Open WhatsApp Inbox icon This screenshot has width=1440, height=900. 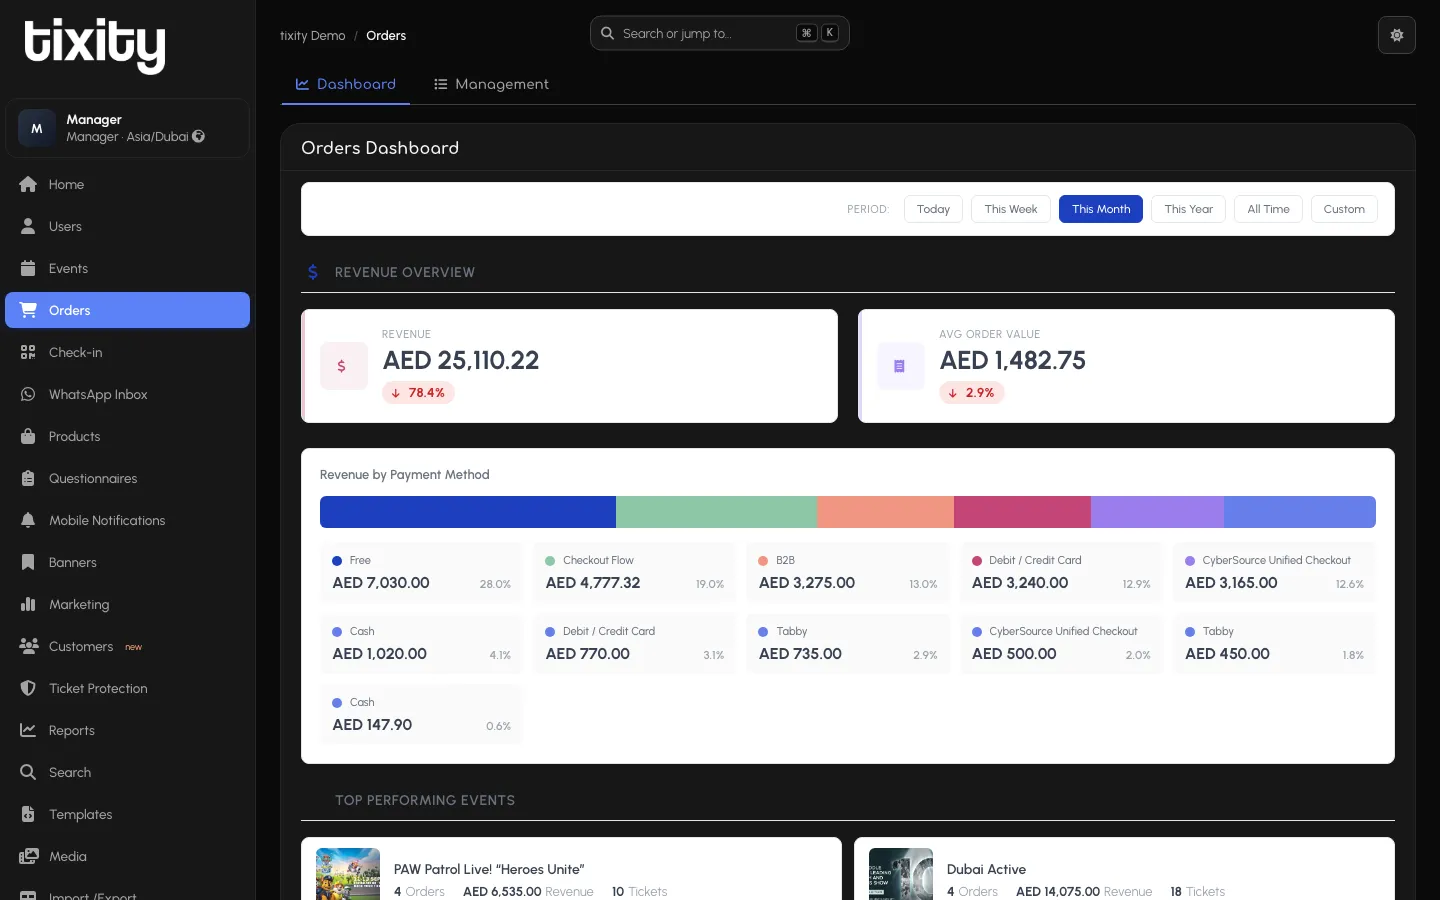(28, 394)
